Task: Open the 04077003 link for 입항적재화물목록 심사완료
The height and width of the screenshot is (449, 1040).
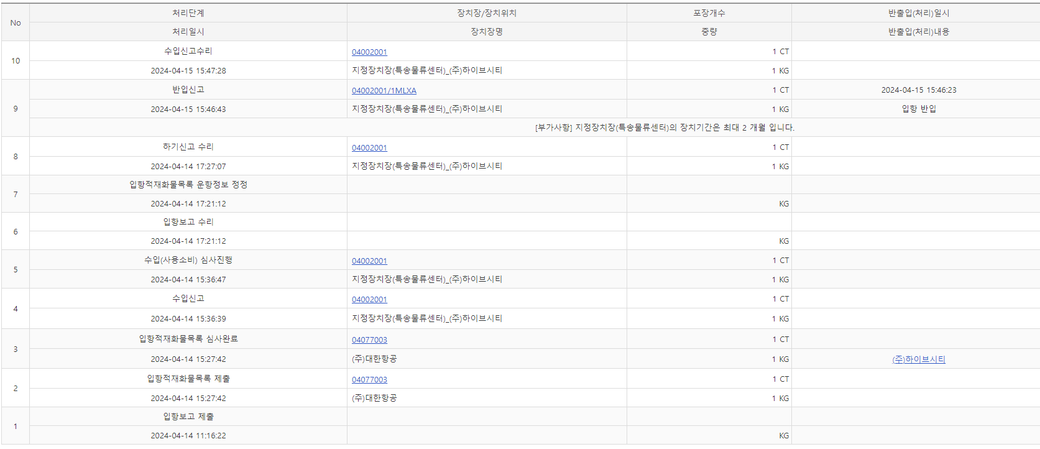Action: [369, 340]
